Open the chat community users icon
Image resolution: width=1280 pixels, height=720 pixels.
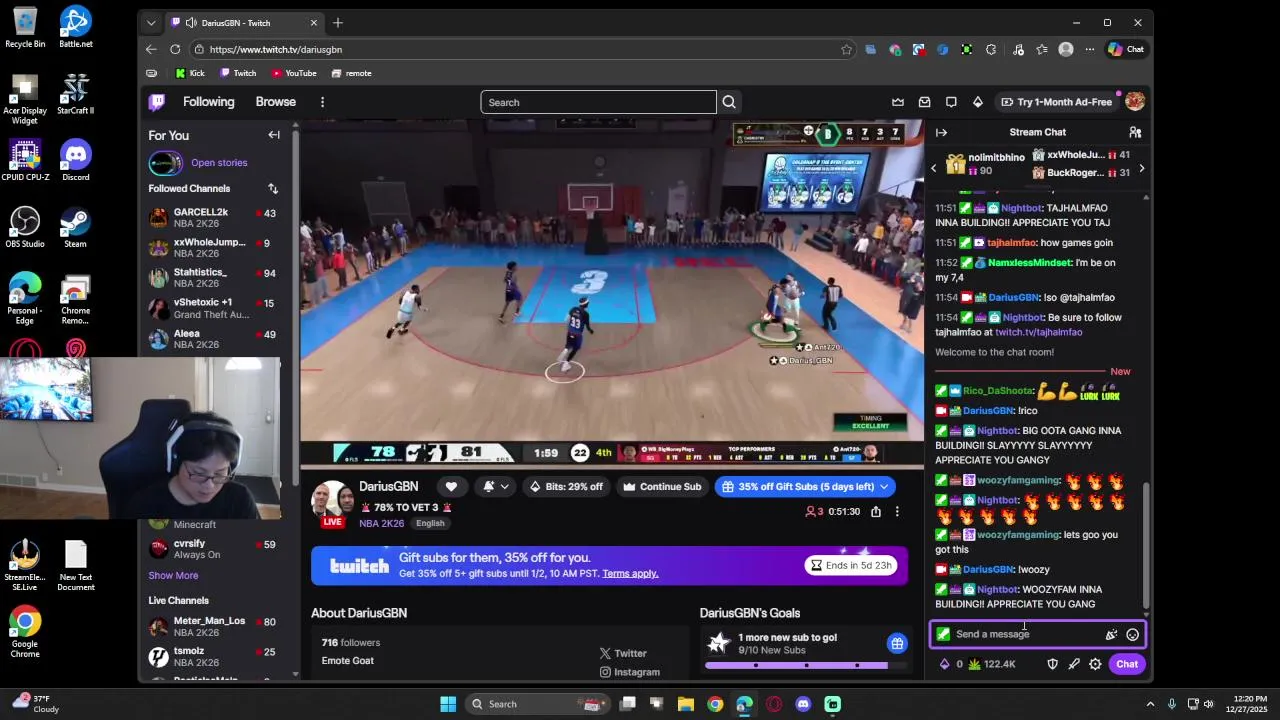(x=1135, y=132)
